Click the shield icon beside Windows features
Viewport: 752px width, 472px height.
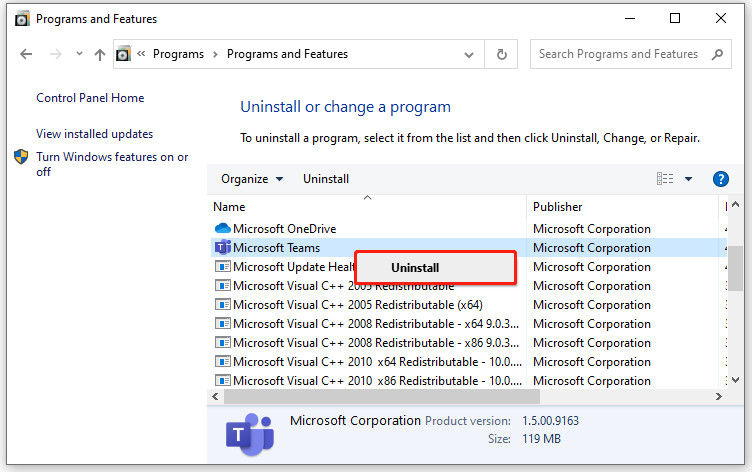click(21, 156)
